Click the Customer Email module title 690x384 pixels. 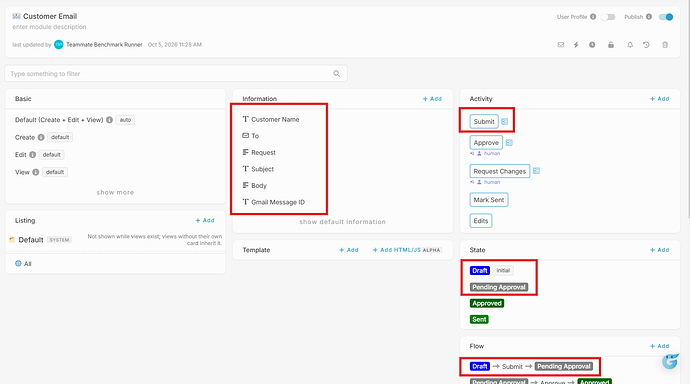[x=50, y=16]
